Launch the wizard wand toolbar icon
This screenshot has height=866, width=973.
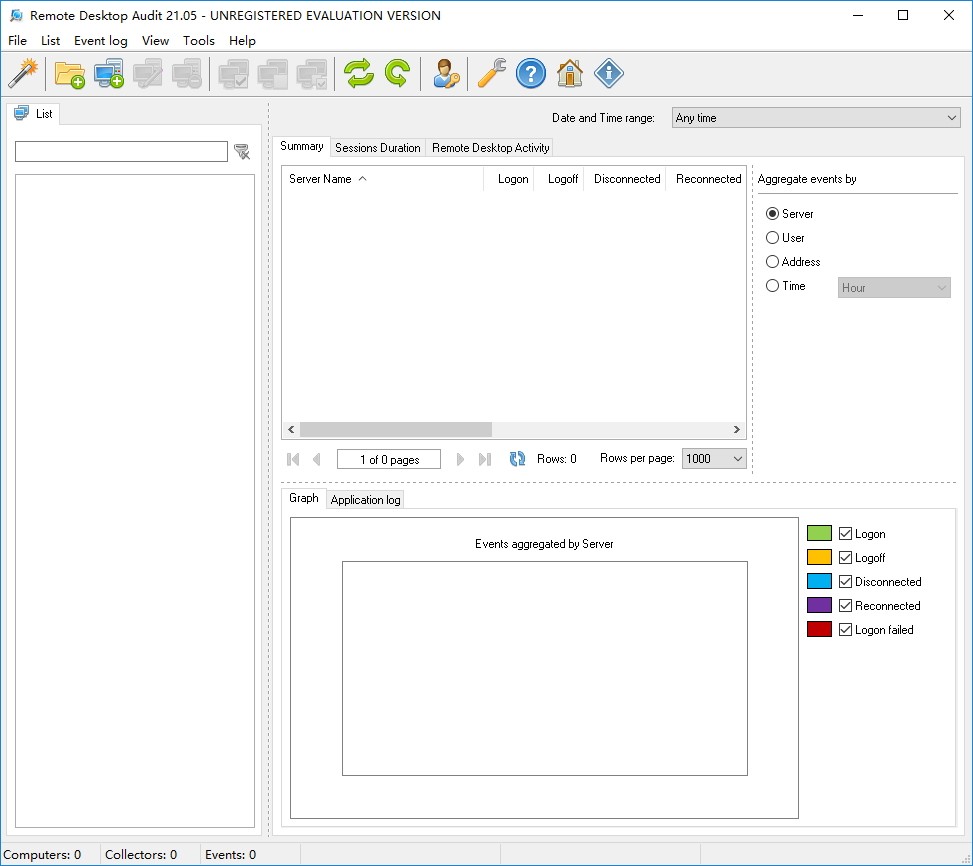(24, 74)
